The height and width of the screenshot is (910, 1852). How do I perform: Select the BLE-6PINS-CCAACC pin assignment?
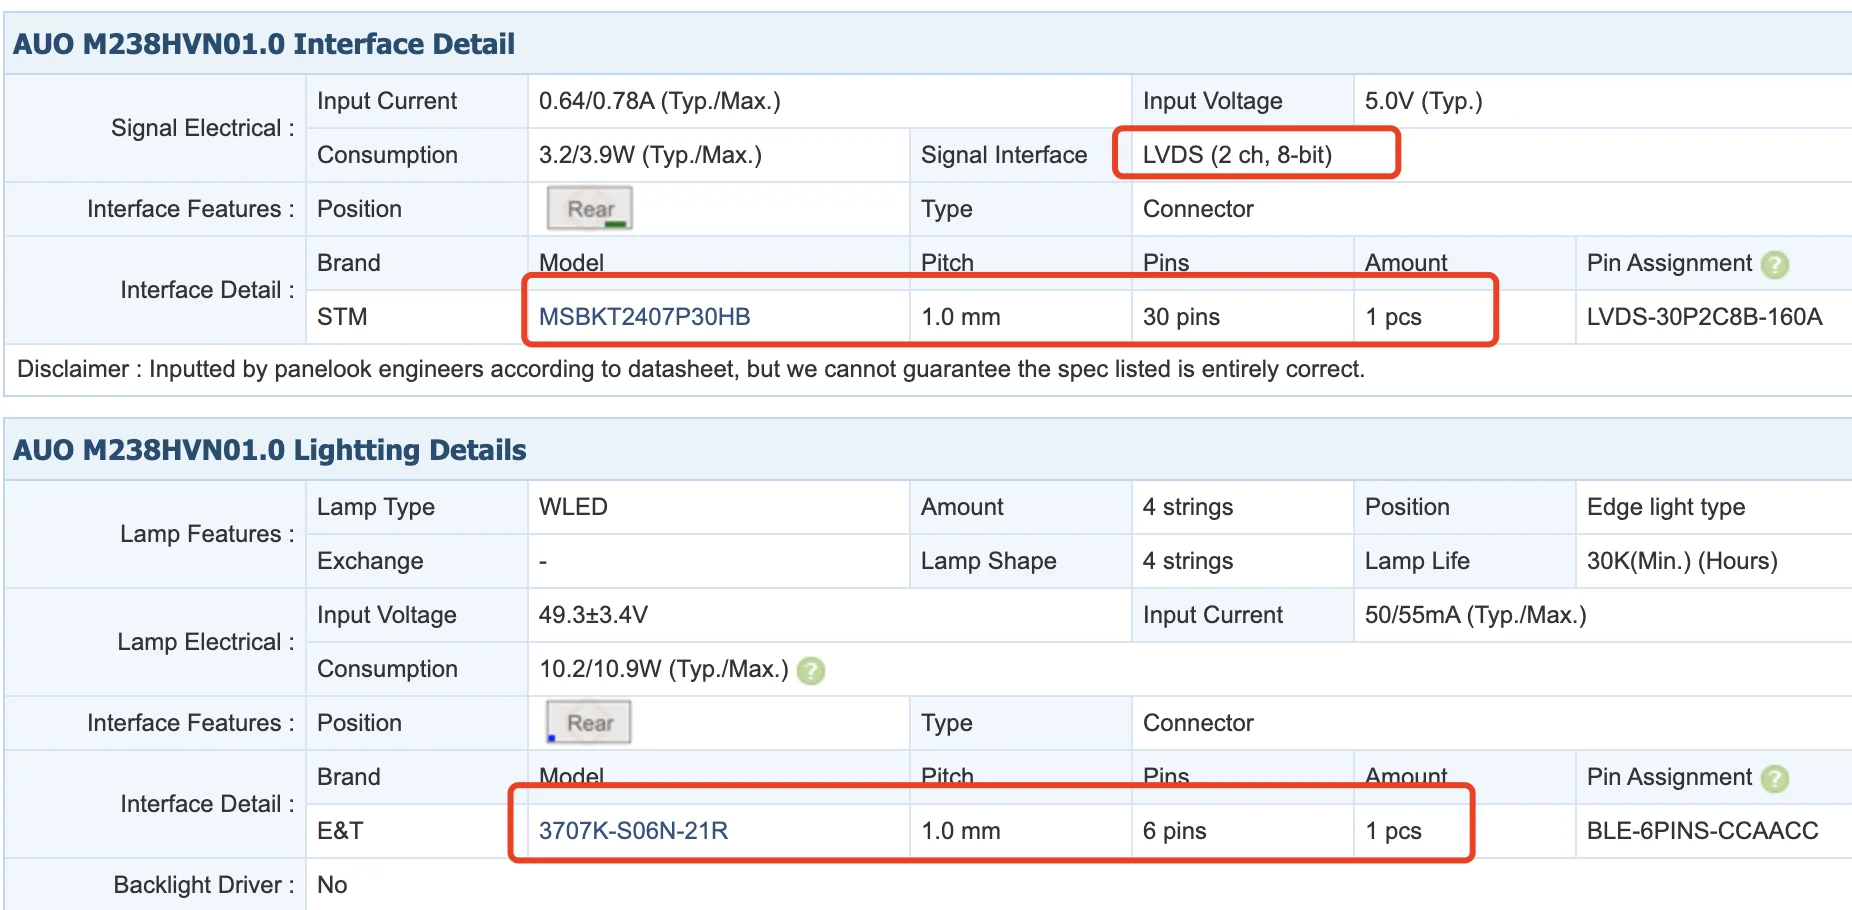coord(1702,831)
